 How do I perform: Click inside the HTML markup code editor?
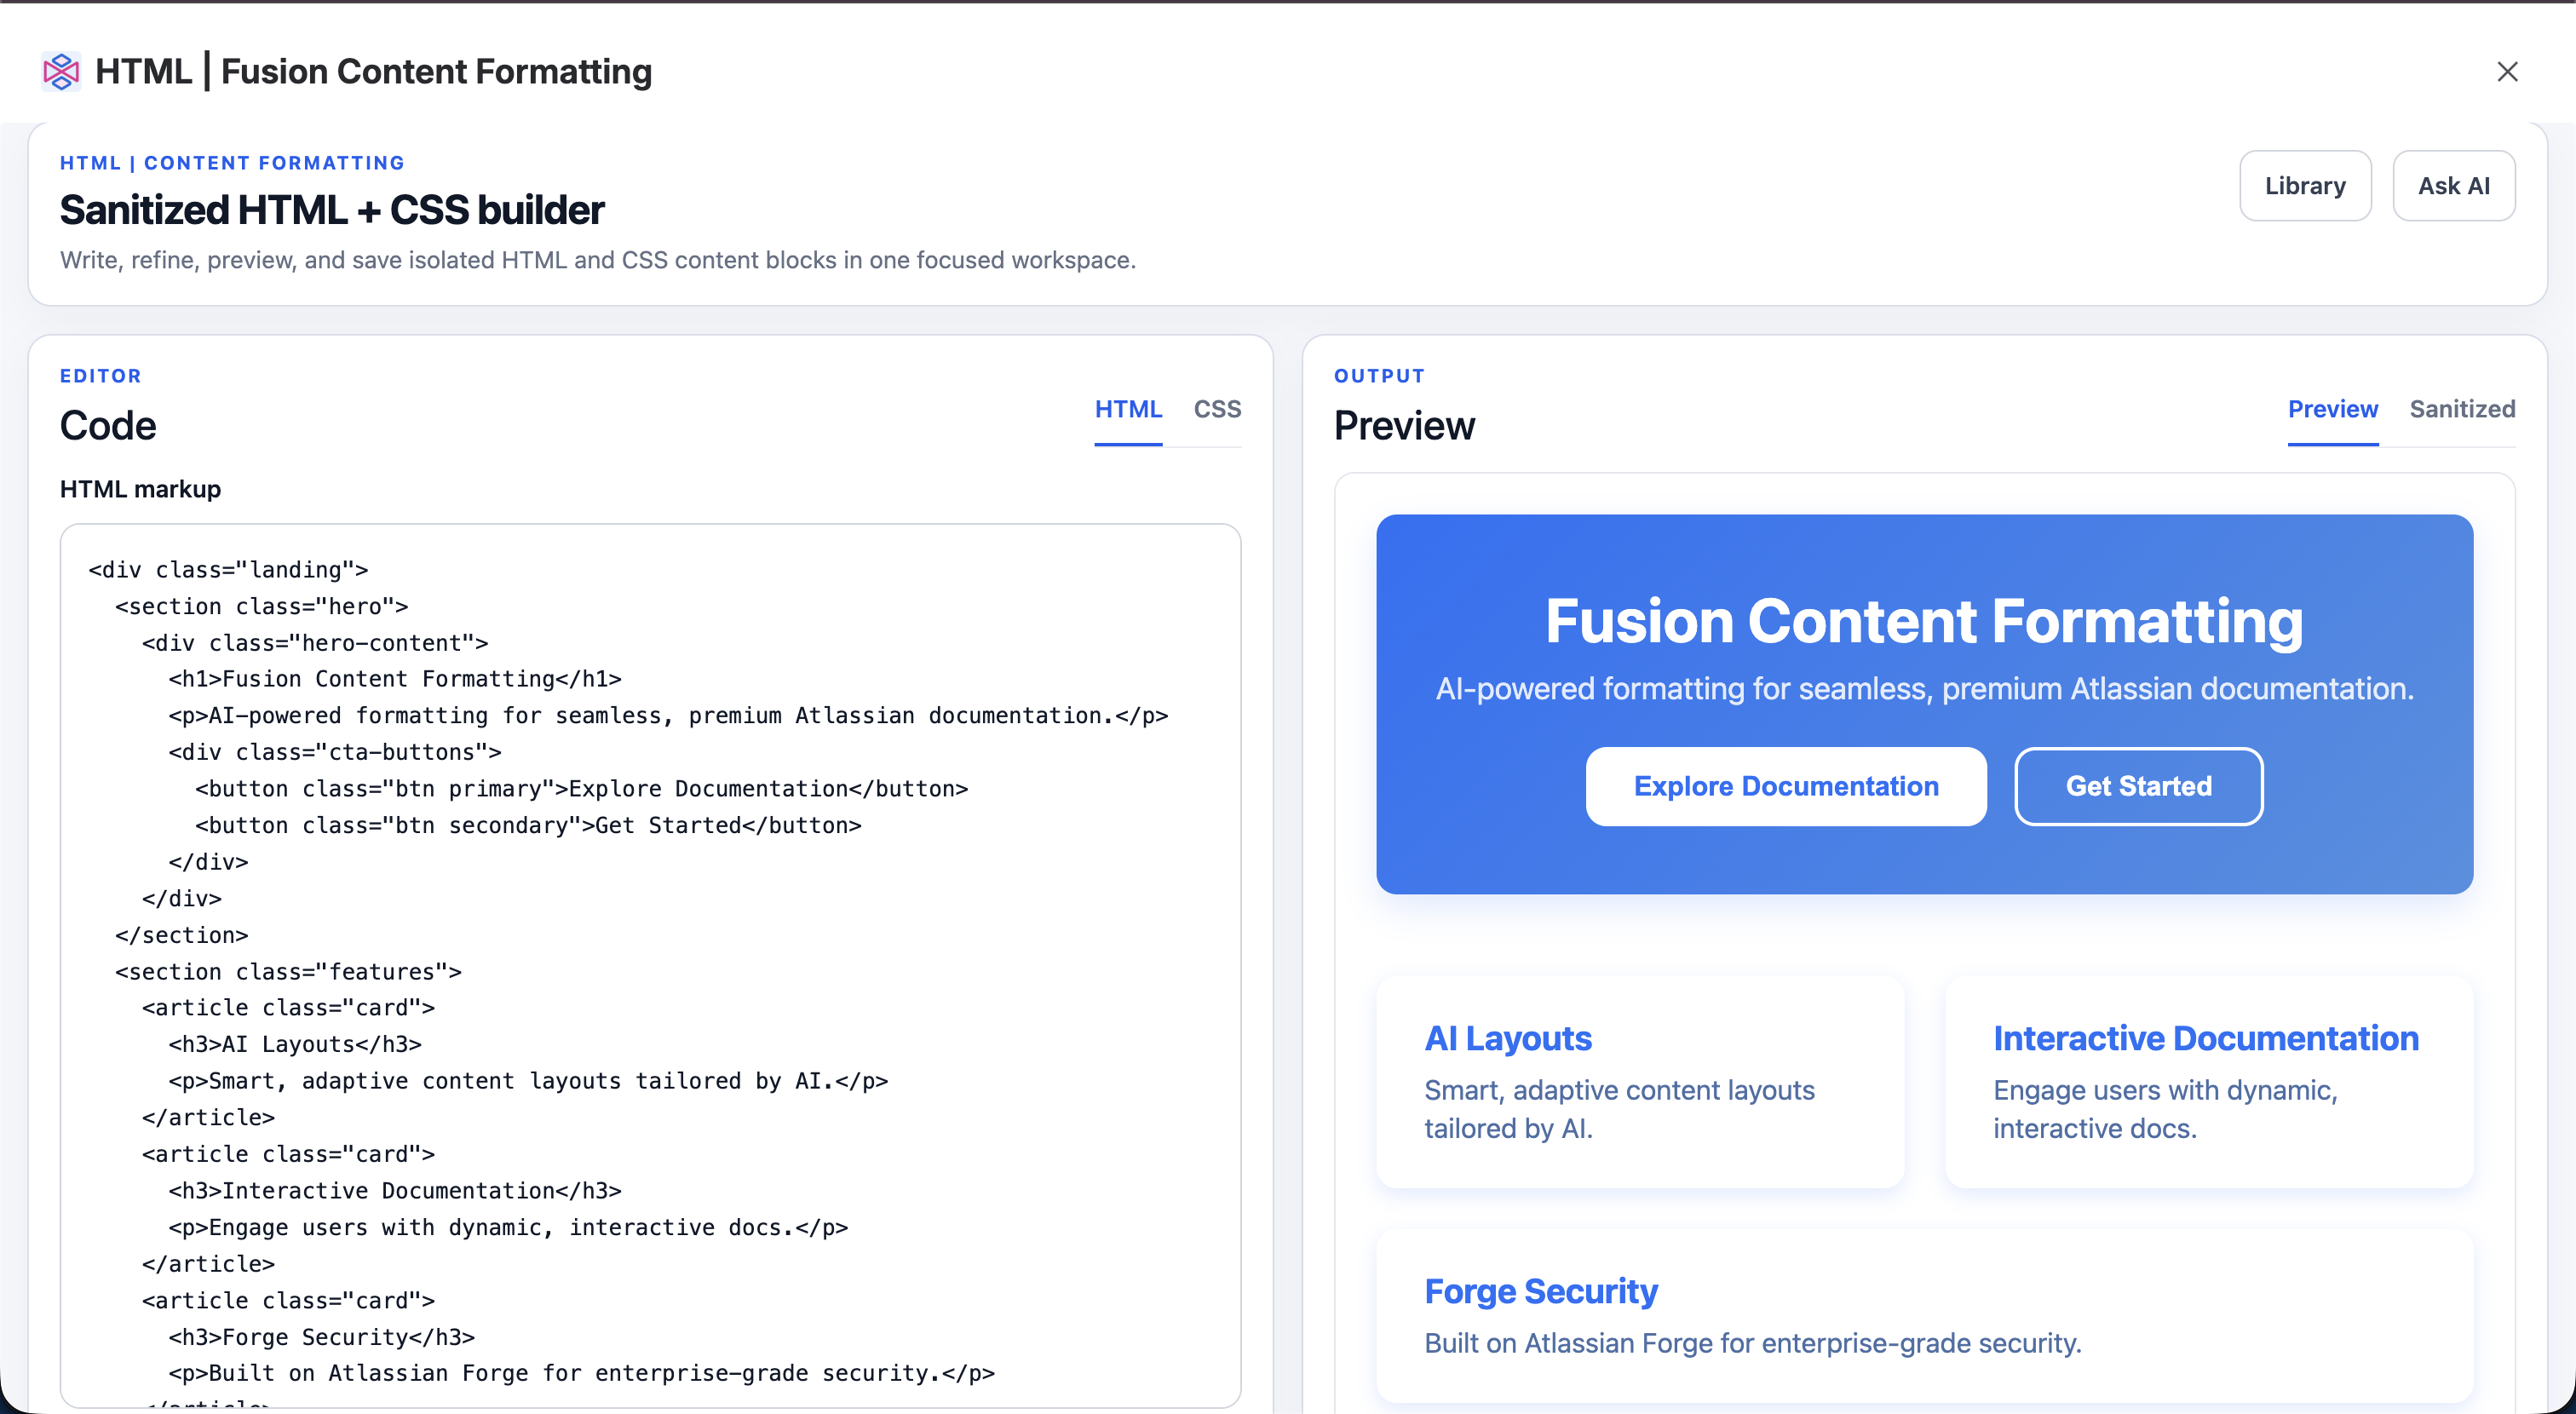[650, 965]
